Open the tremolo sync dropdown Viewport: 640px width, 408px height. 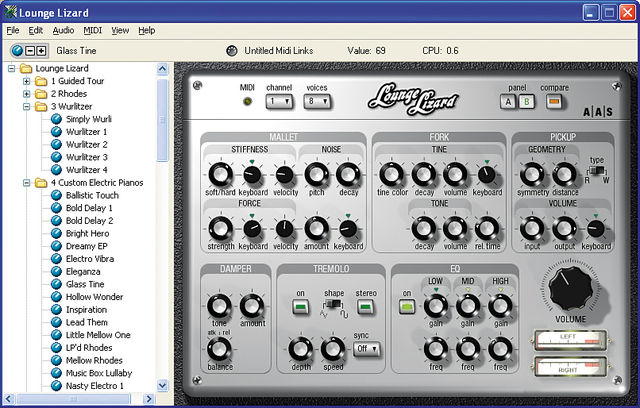[367, 349]
